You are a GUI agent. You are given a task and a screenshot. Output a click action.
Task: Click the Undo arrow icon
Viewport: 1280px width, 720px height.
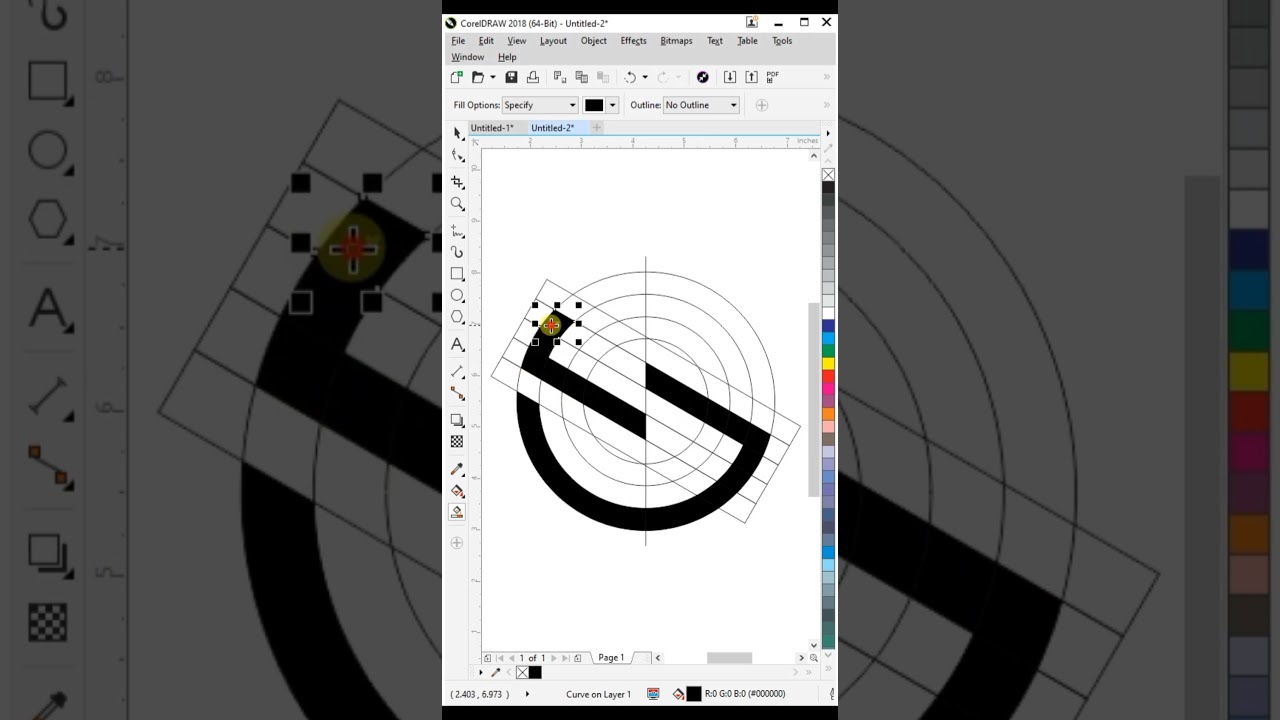(630, 77)
